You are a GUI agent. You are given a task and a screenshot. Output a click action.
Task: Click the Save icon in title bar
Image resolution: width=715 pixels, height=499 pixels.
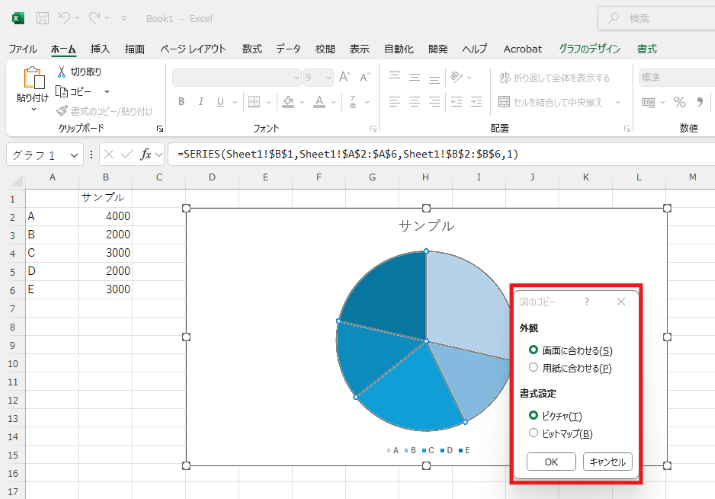click(42, 18)
